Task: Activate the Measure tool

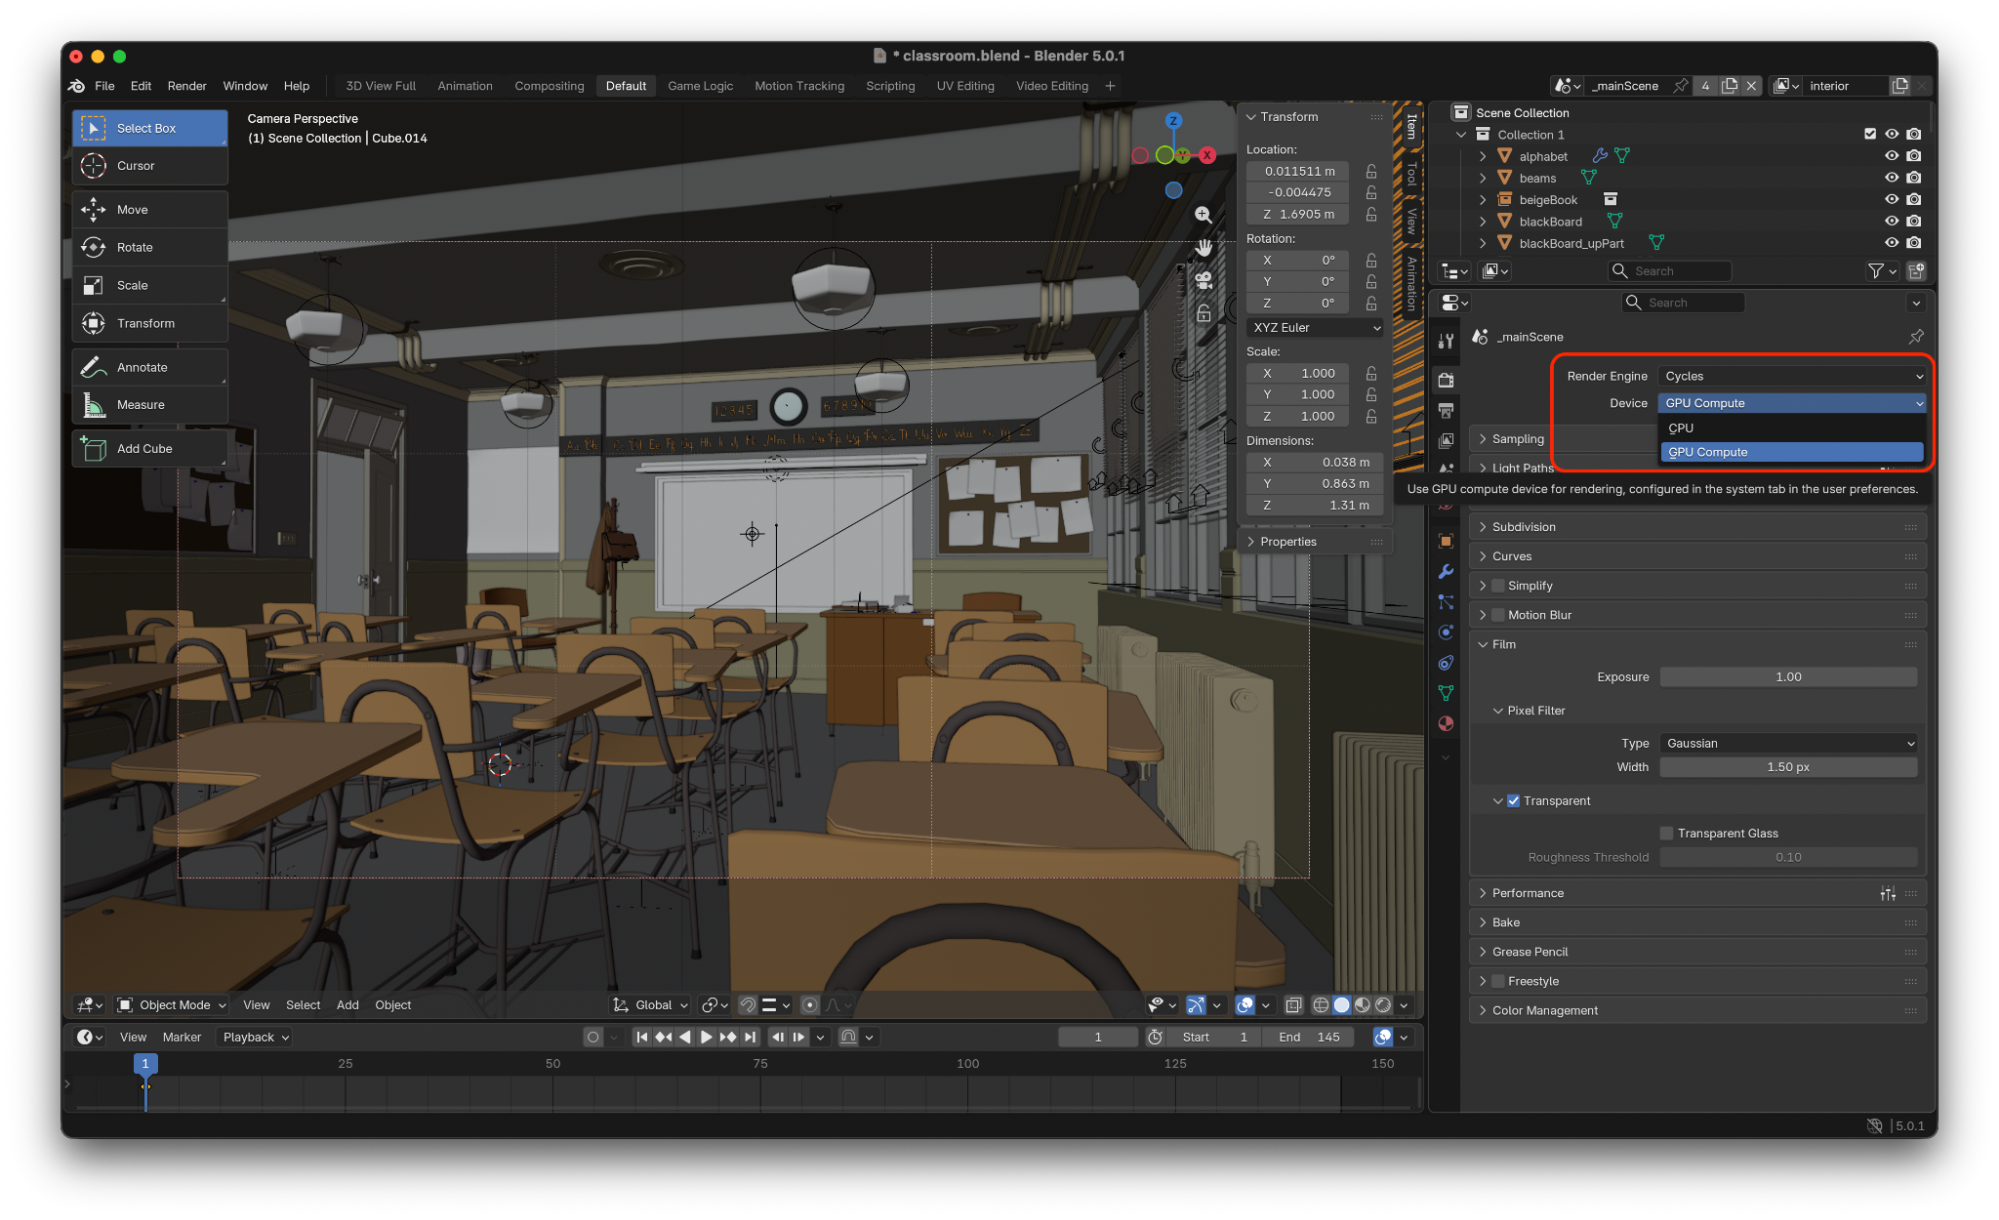Action: coord(140,405)
